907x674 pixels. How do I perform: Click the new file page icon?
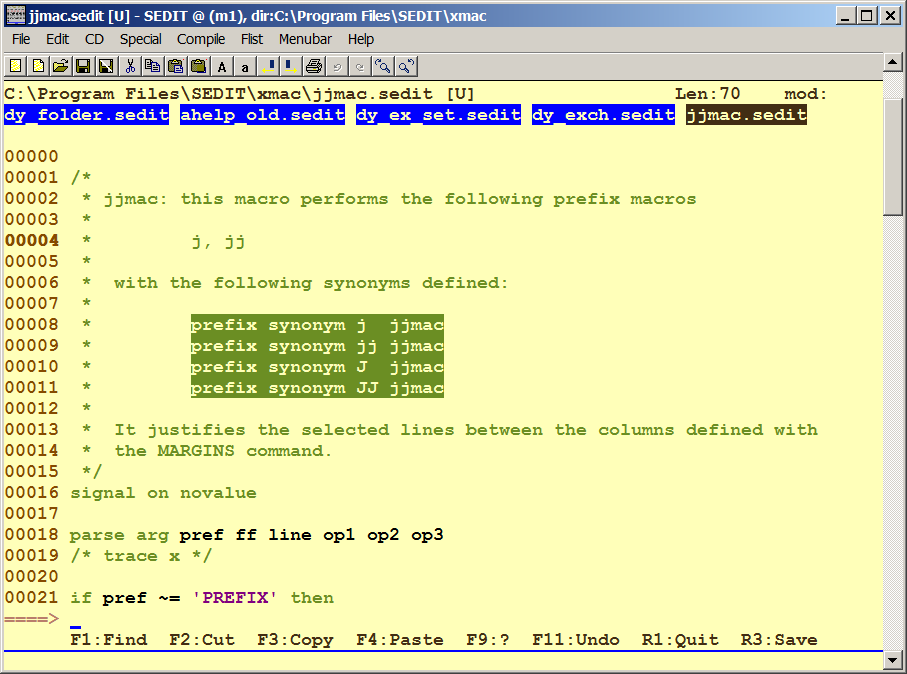tap(38, 67)
